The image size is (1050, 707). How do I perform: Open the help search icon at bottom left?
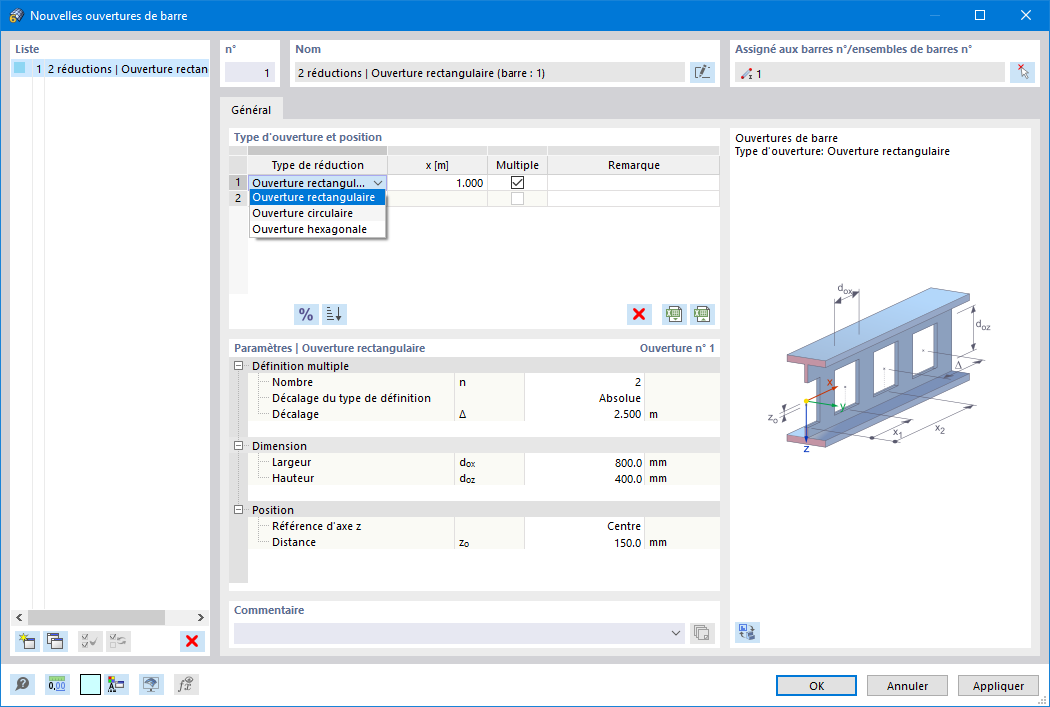click(x=22, y=684)
